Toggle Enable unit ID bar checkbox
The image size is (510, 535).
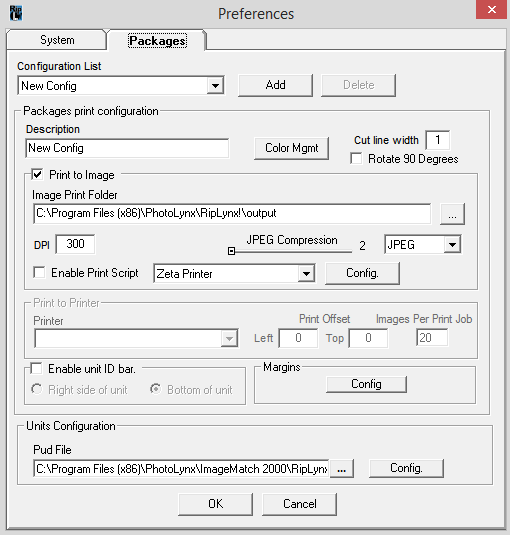coord(36,369)
